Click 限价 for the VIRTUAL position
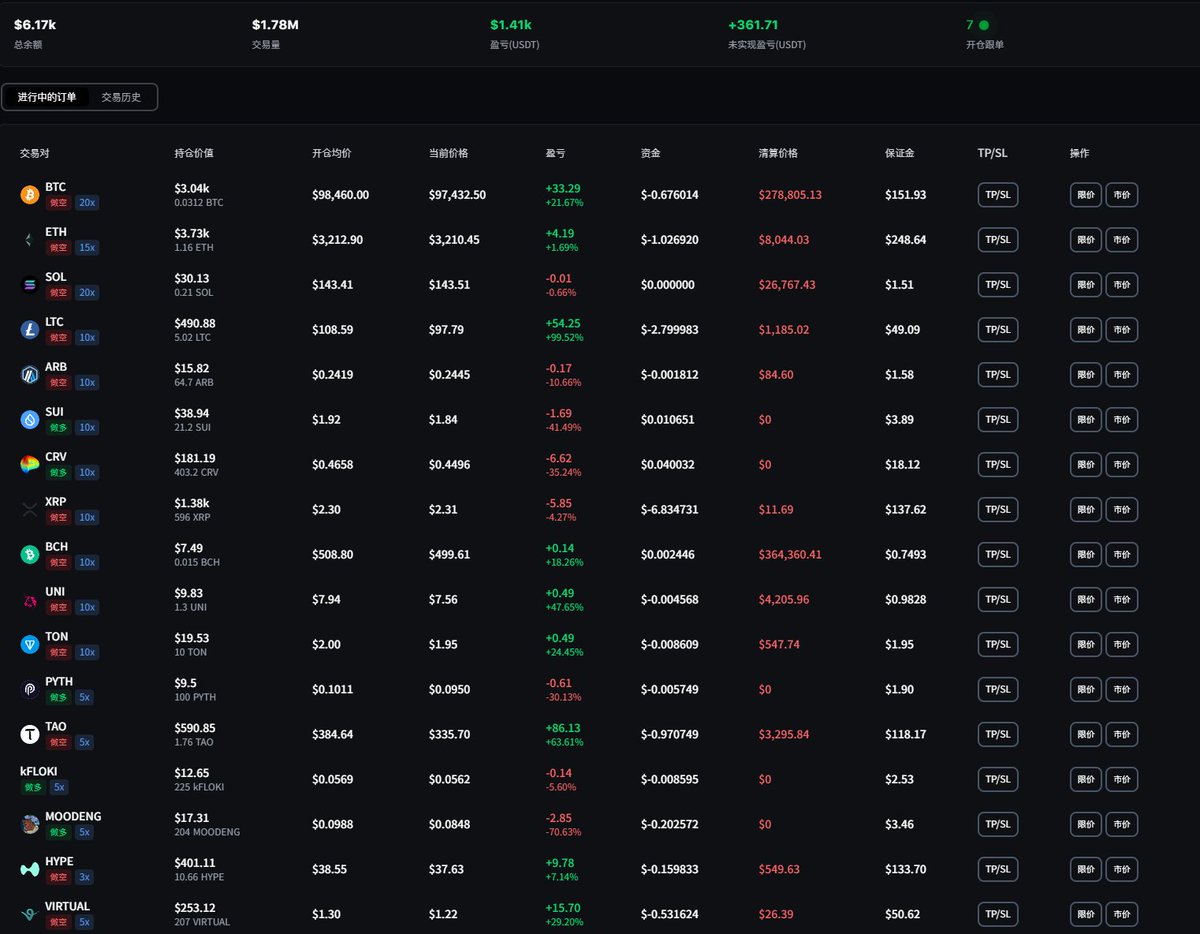1200x934 pixels. point(1086,914)
